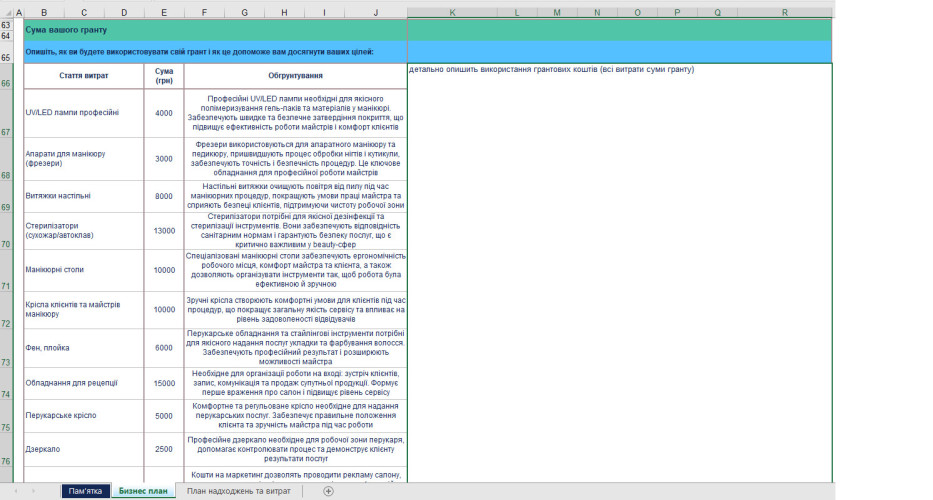Select row 66 header
Screen dimensions: 933x500
6,83
